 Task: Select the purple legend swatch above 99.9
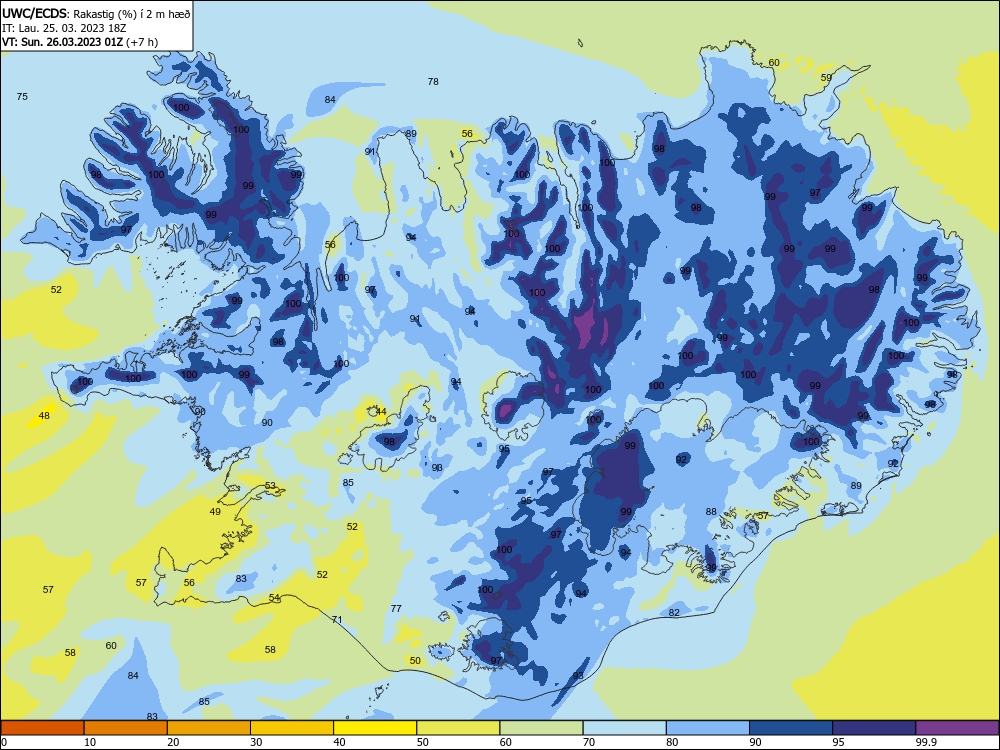pos(957,728)
